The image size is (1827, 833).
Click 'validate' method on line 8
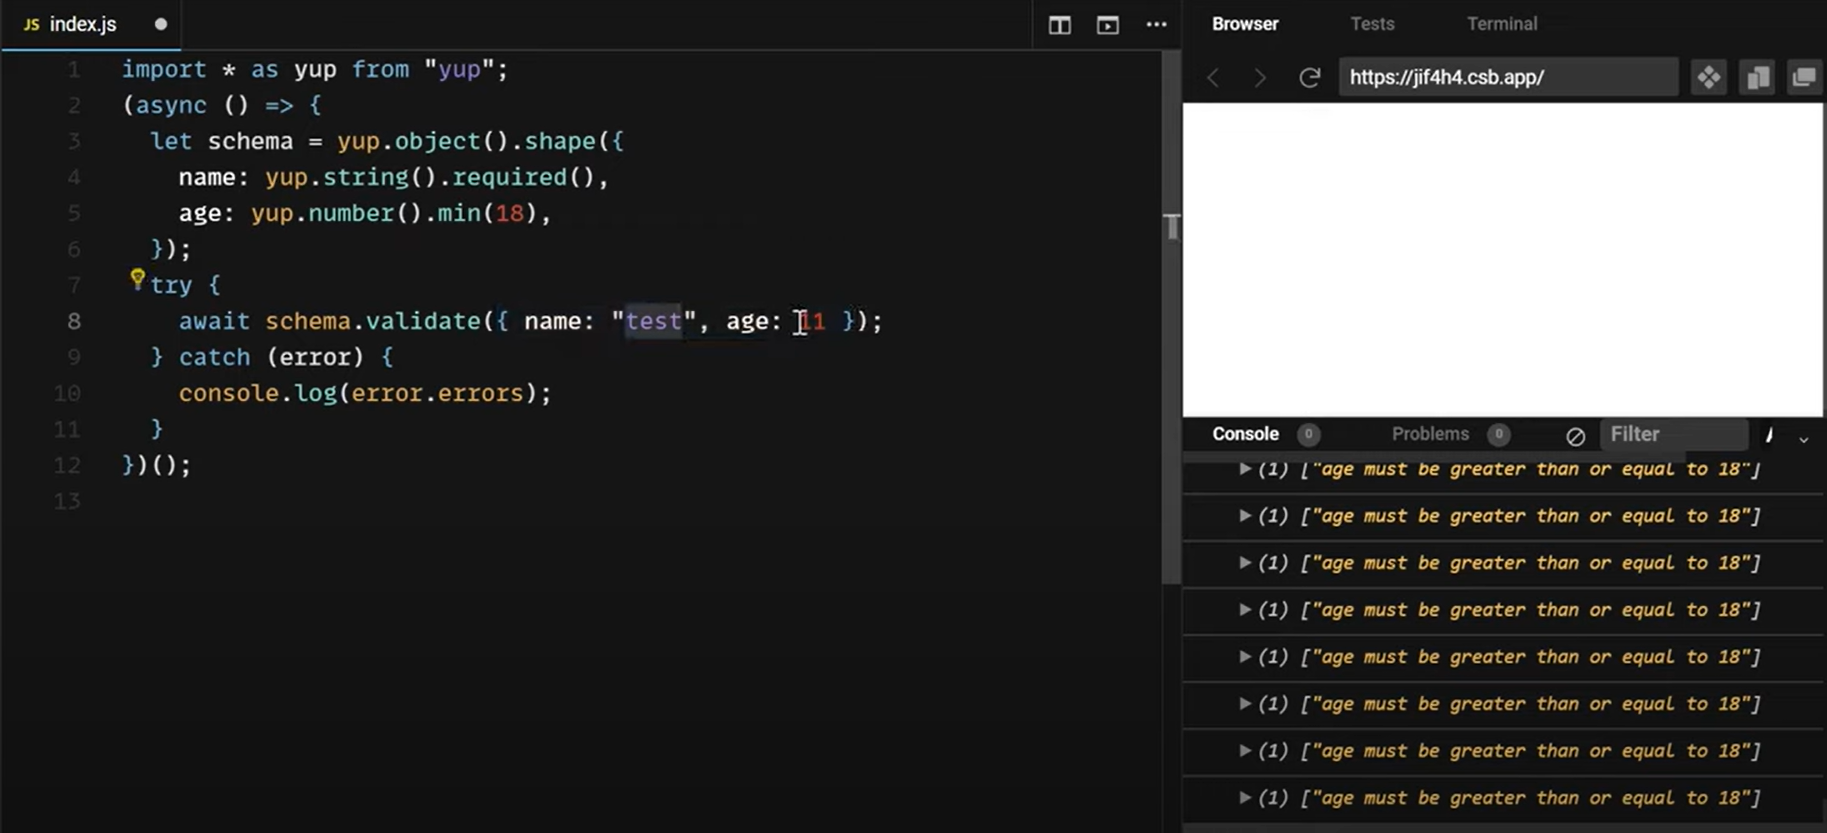[x=423, y=321]
